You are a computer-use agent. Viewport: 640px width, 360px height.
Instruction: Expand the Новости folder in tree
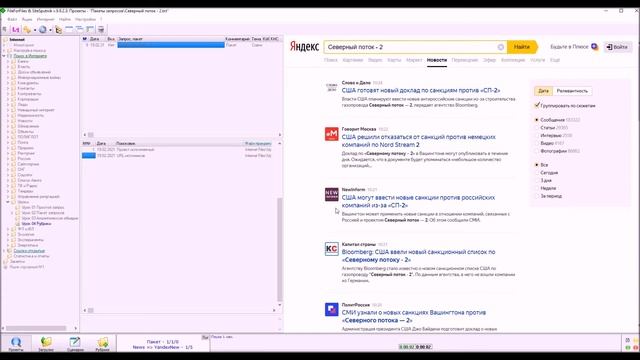tap(8, 121)
